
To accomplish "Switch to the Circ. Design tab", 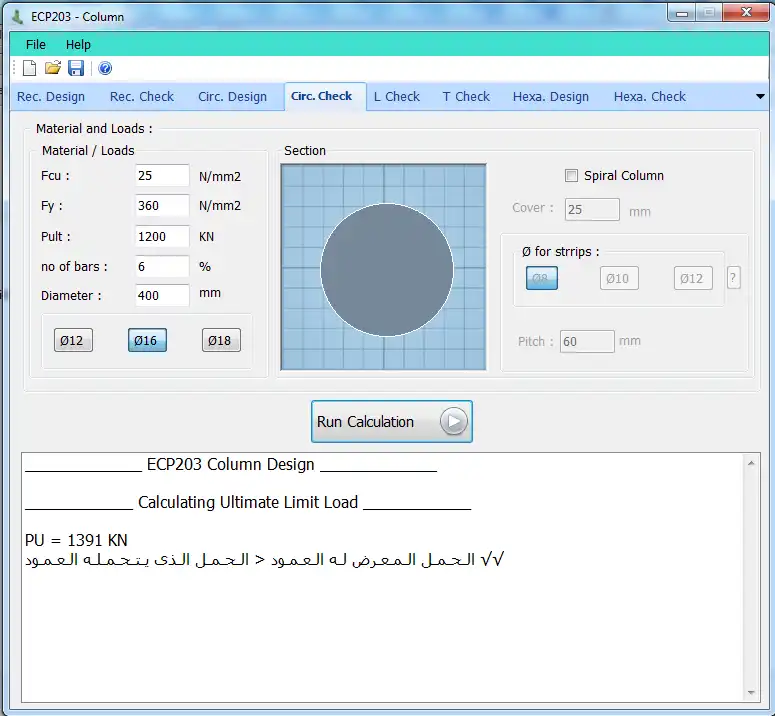I will pyautogui.click(x=232, y=97).
